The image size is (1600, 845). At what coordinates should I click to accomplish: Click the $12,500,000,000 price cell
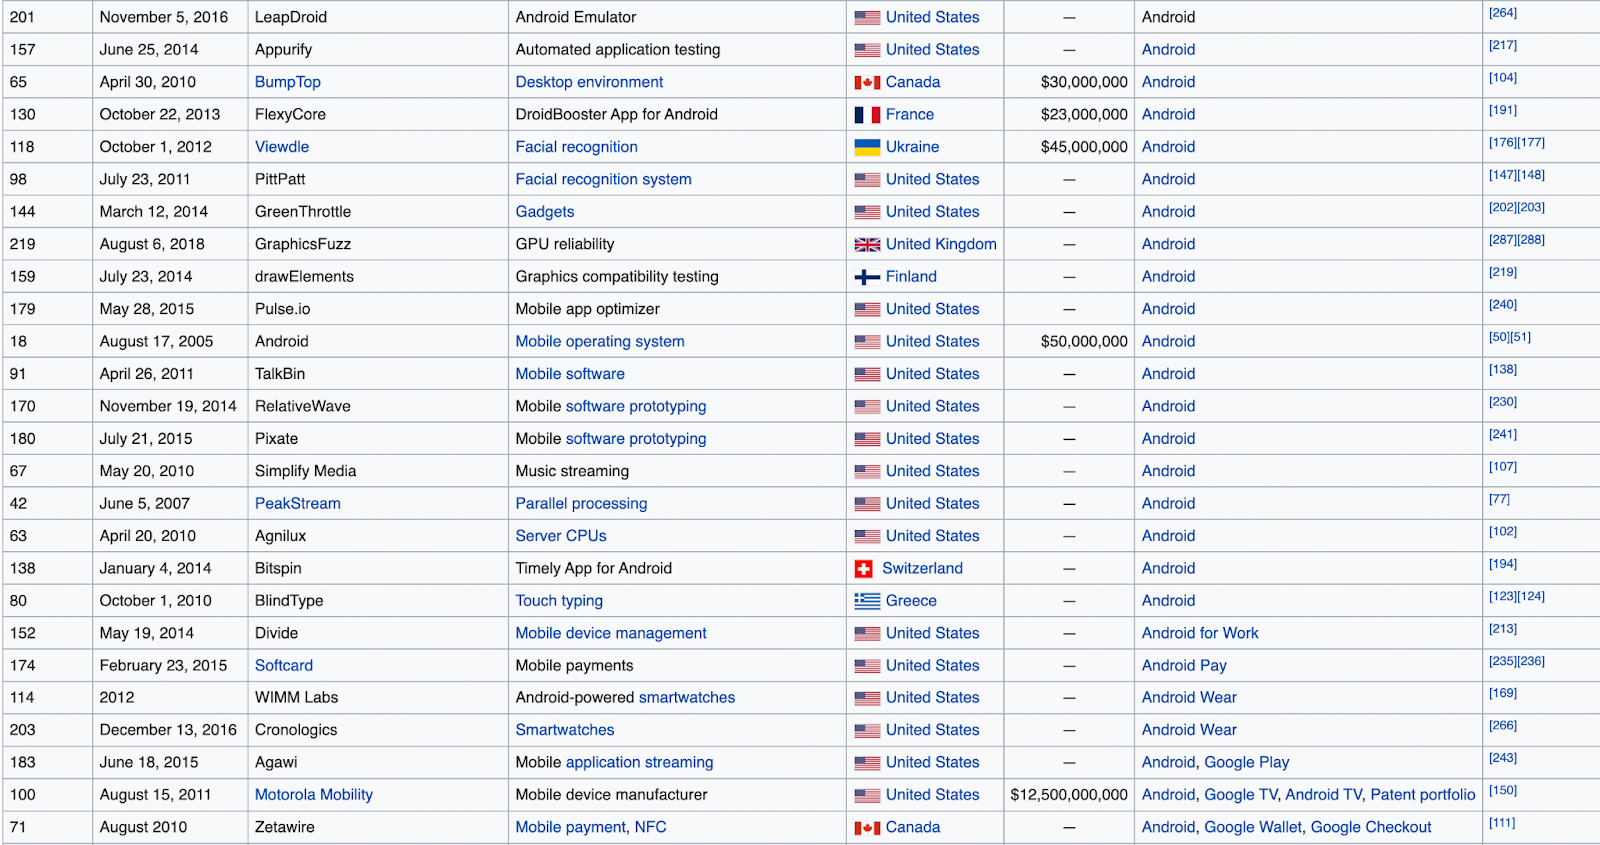(x=1069, y=795)
